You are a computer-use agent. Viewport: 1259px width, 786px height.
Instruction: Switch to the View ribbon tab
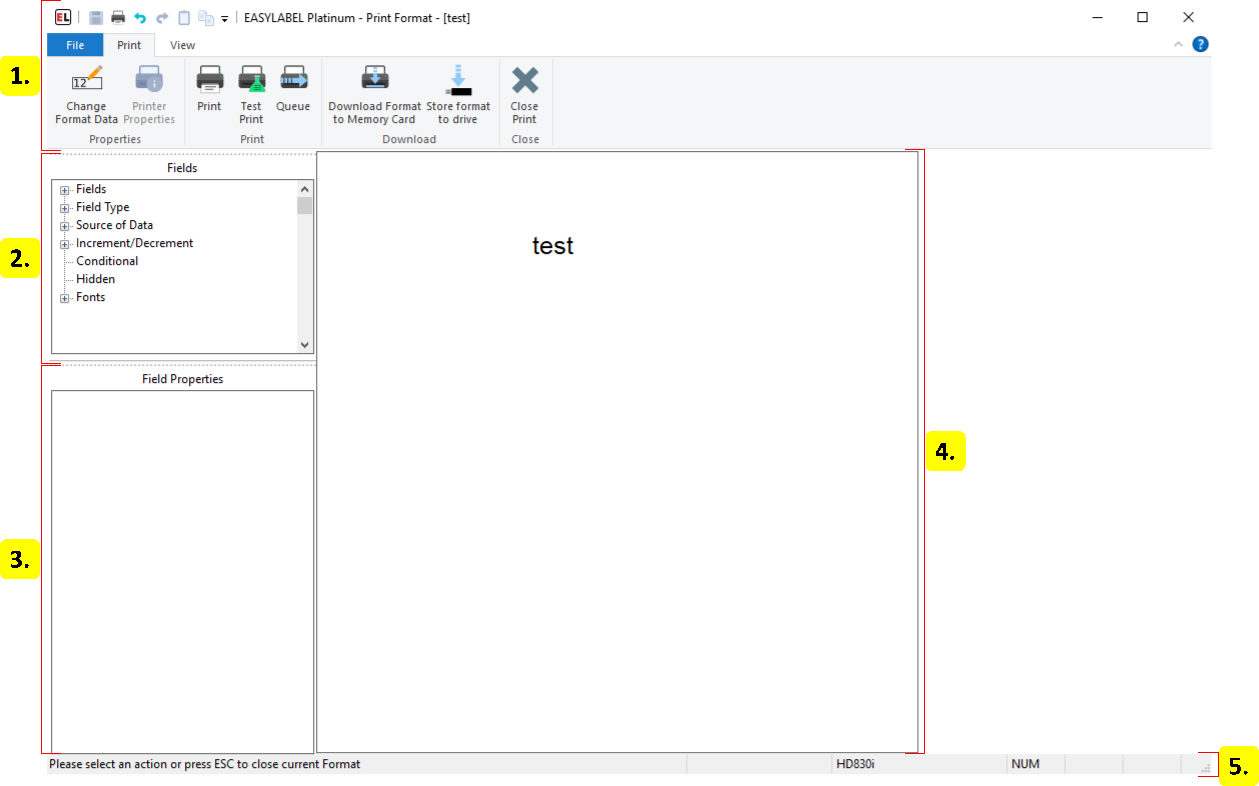(x=182, y=45)
